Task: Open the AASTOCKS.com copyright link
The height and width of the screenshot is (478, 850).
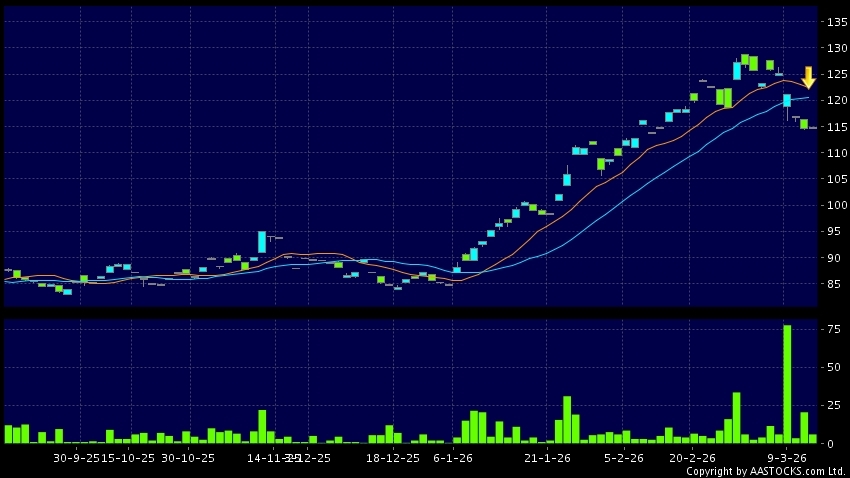Action: [765, 471]
